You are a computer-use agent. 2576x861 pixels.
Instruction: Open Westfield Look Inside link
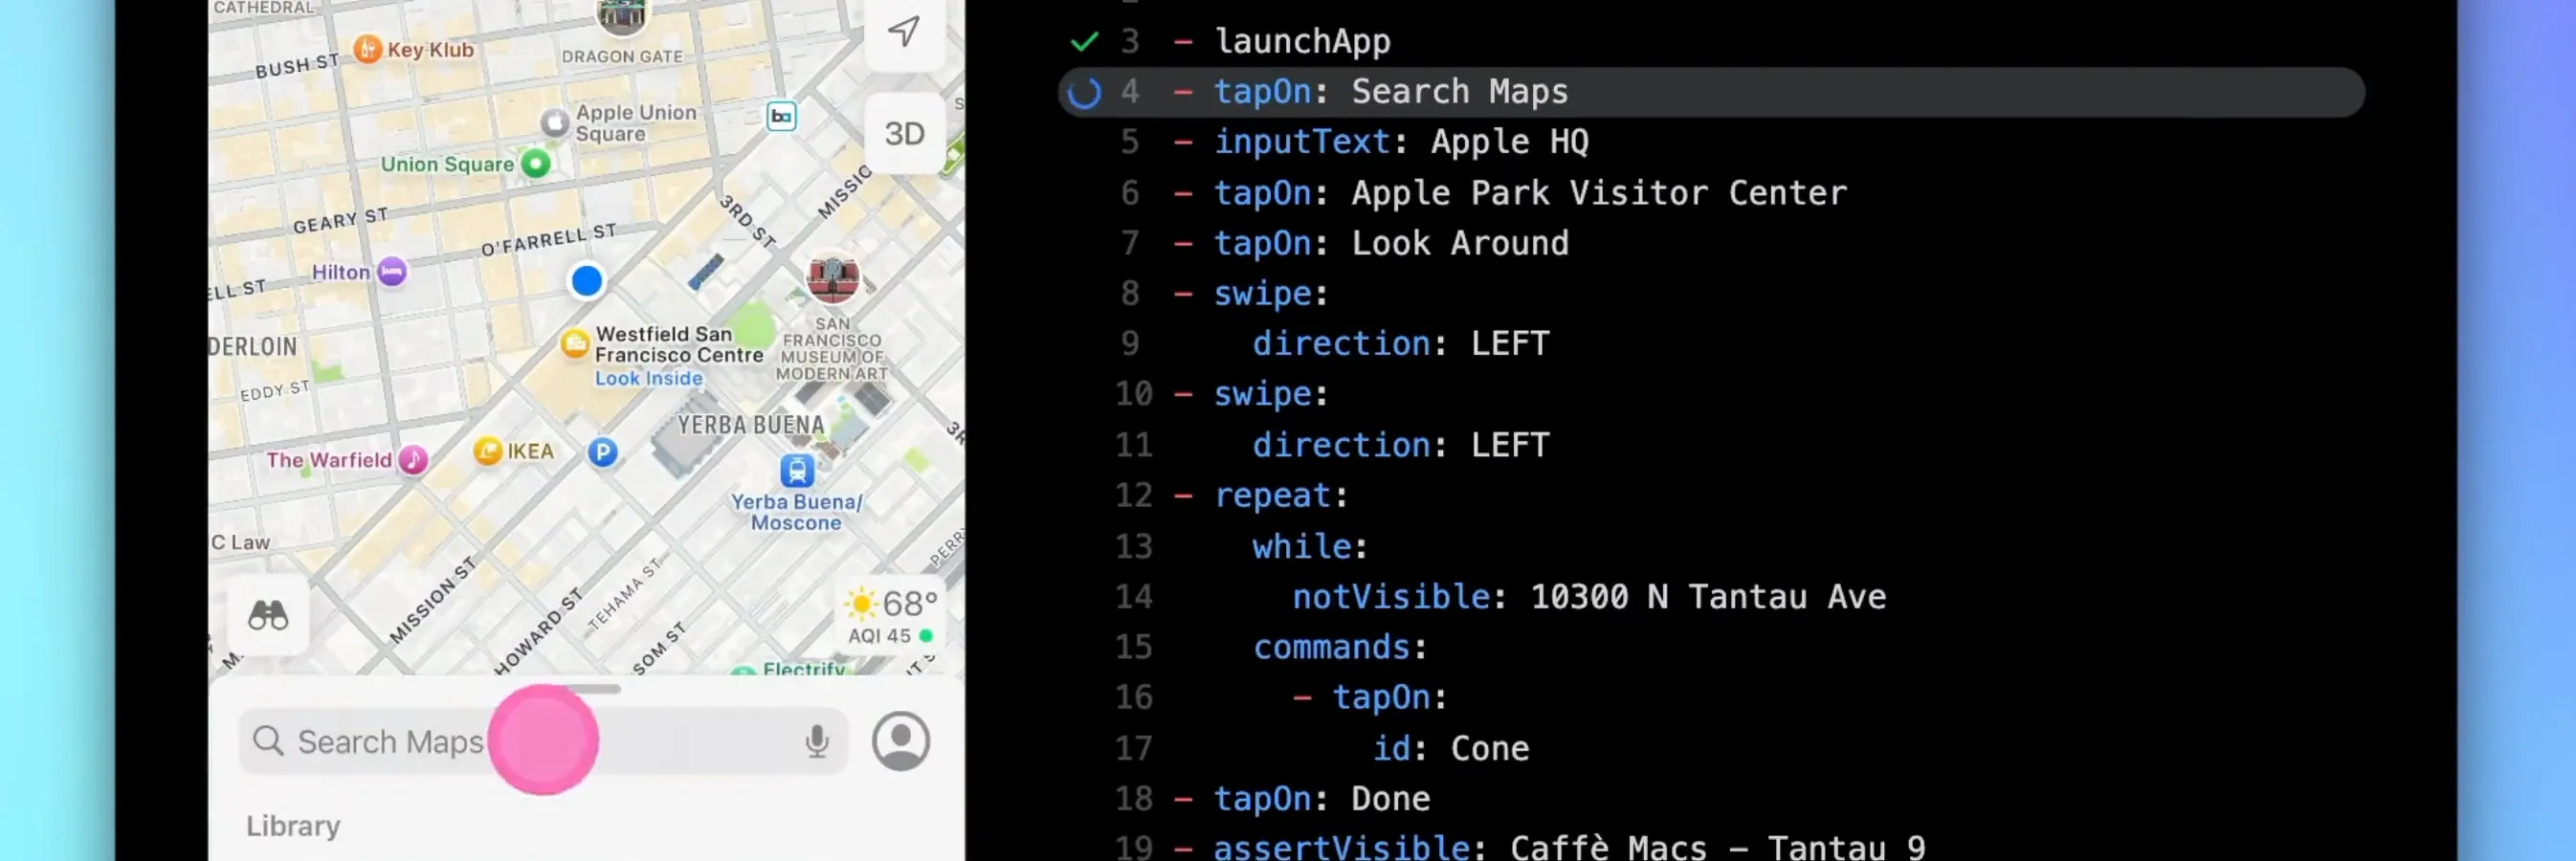tap(649, 378)
